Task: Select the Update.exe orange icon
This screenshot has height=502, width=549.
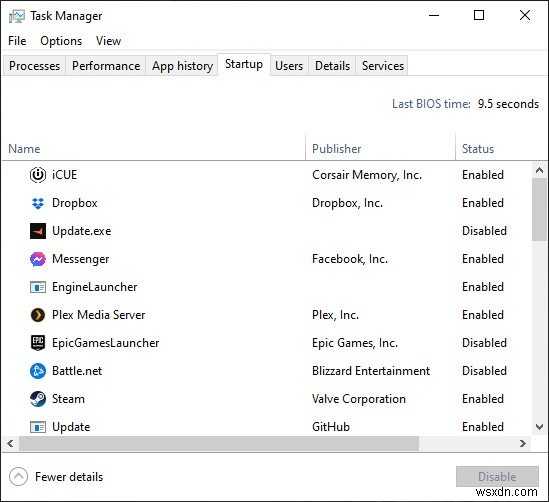Action: (38, 231)
